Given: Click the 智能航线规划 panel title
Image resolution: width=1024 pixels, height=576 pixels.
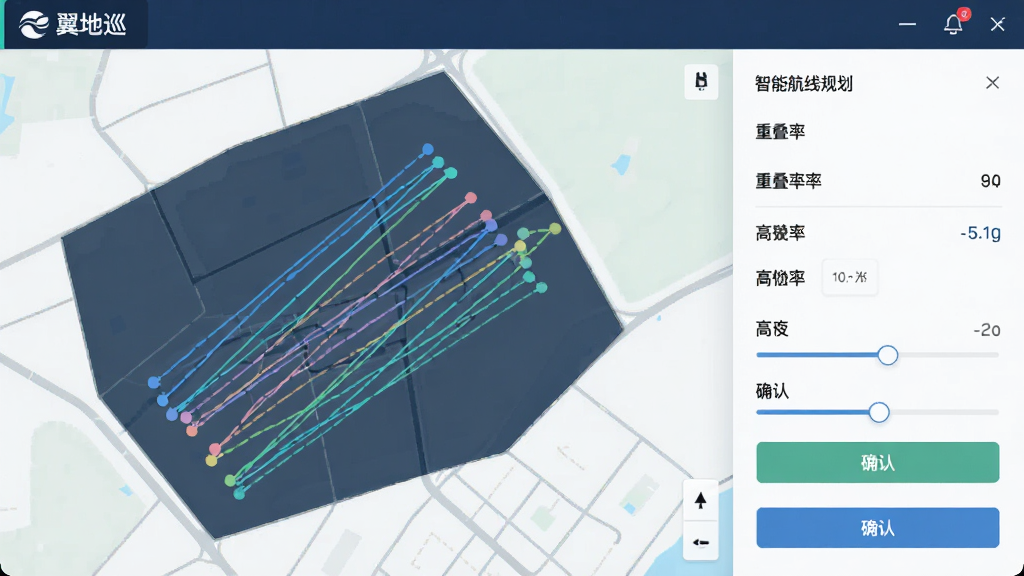Looking at the screenshot, I should point(804,84).
